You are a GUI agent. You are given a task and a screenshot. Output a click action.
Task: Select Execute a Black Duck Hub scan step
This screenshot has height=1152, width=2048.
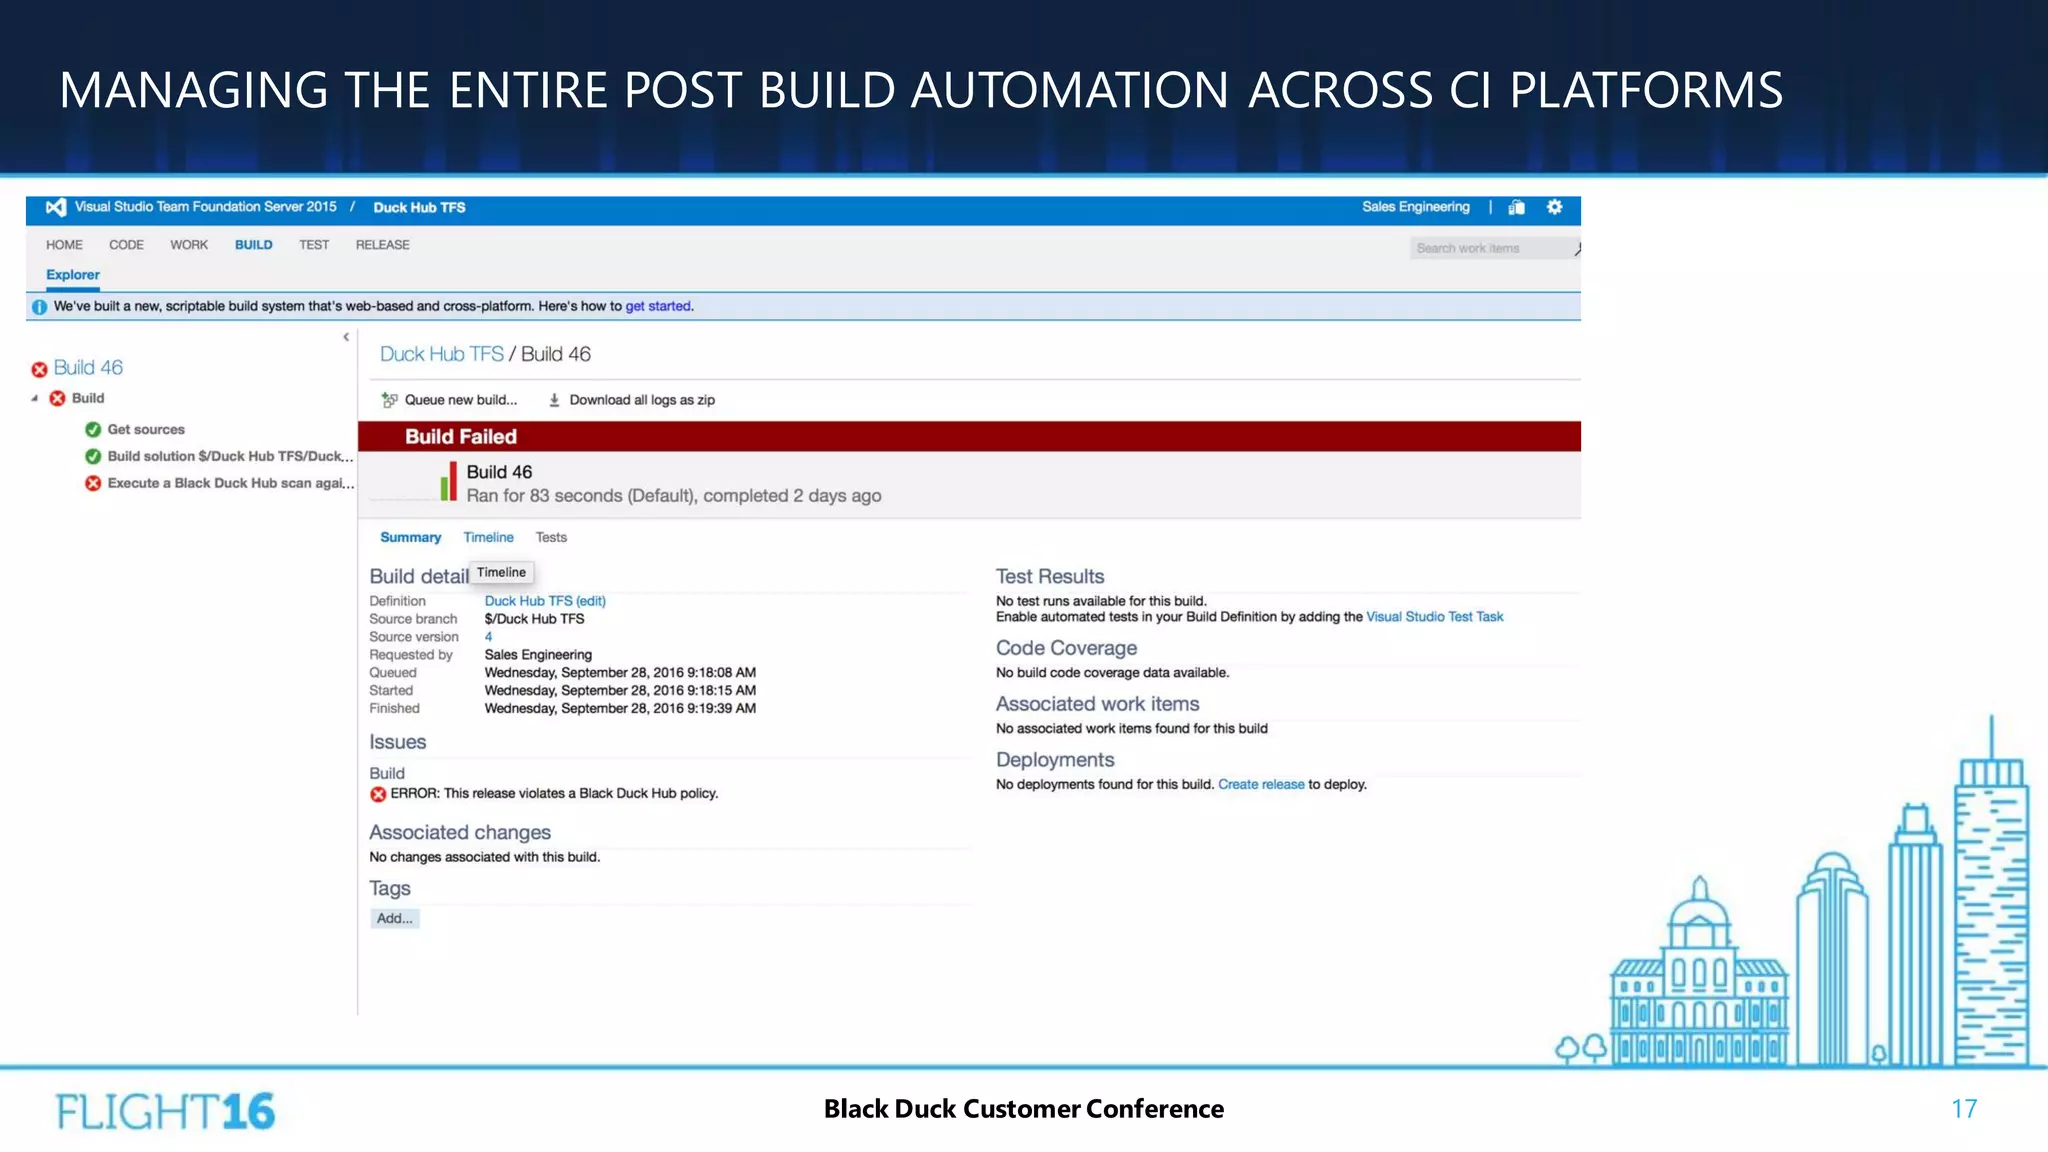pos(230,483)
